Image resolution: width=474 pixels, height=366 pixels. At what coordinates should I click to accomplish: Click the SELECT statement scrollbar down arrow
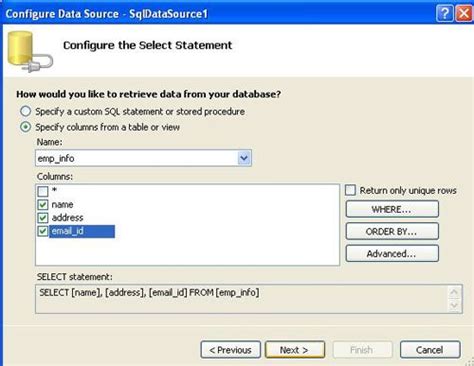pos(454,305)
